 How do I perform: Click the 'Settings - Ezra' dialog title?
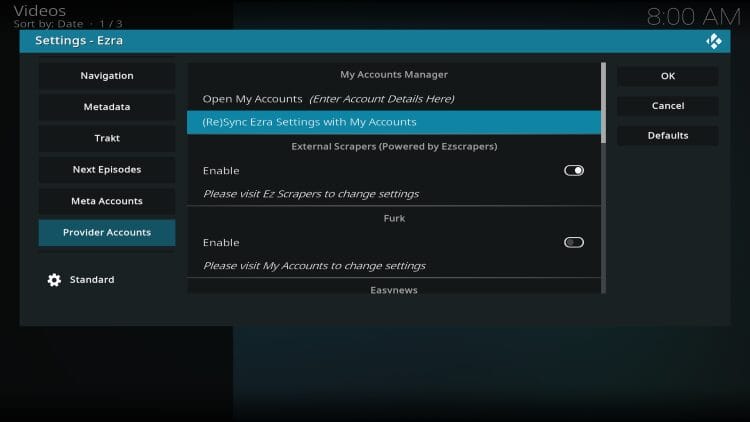tap(79, 41)
